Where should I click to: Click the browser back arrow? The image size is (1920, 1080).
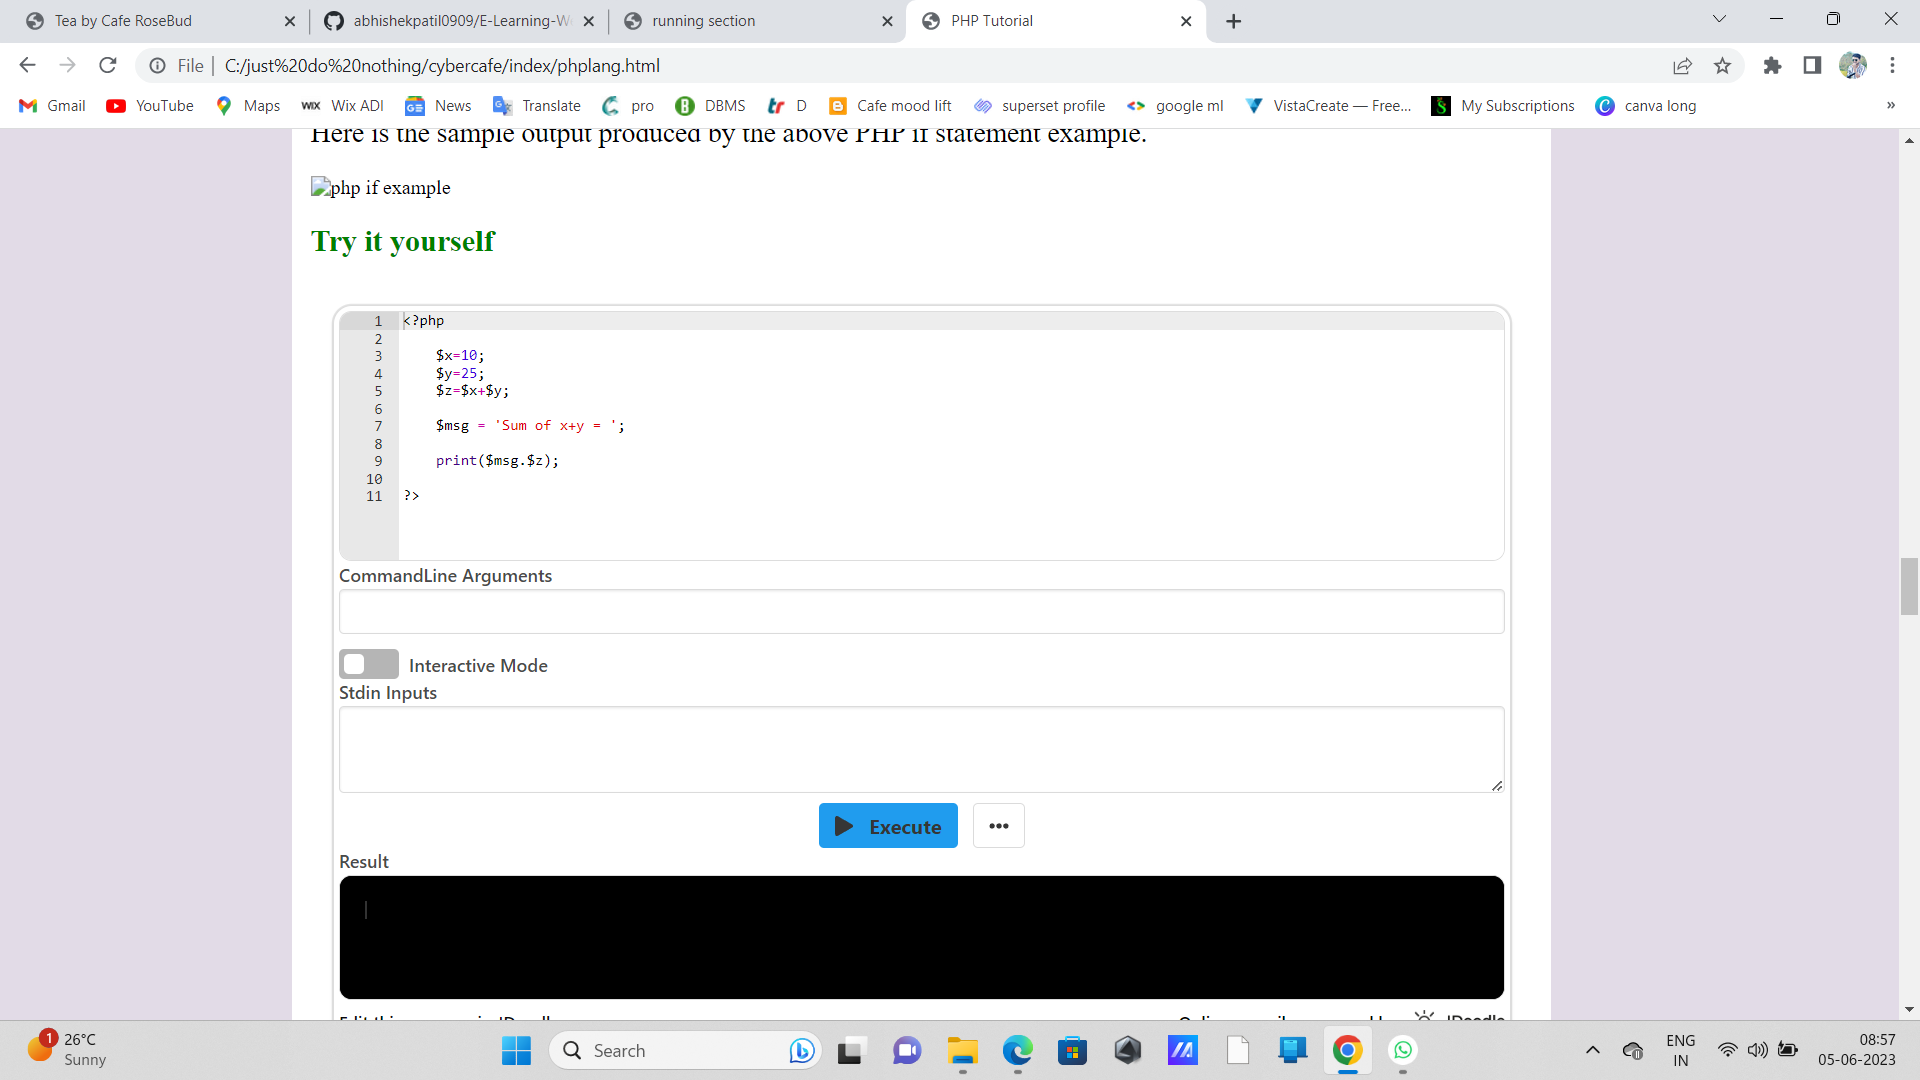click(27, 65)
